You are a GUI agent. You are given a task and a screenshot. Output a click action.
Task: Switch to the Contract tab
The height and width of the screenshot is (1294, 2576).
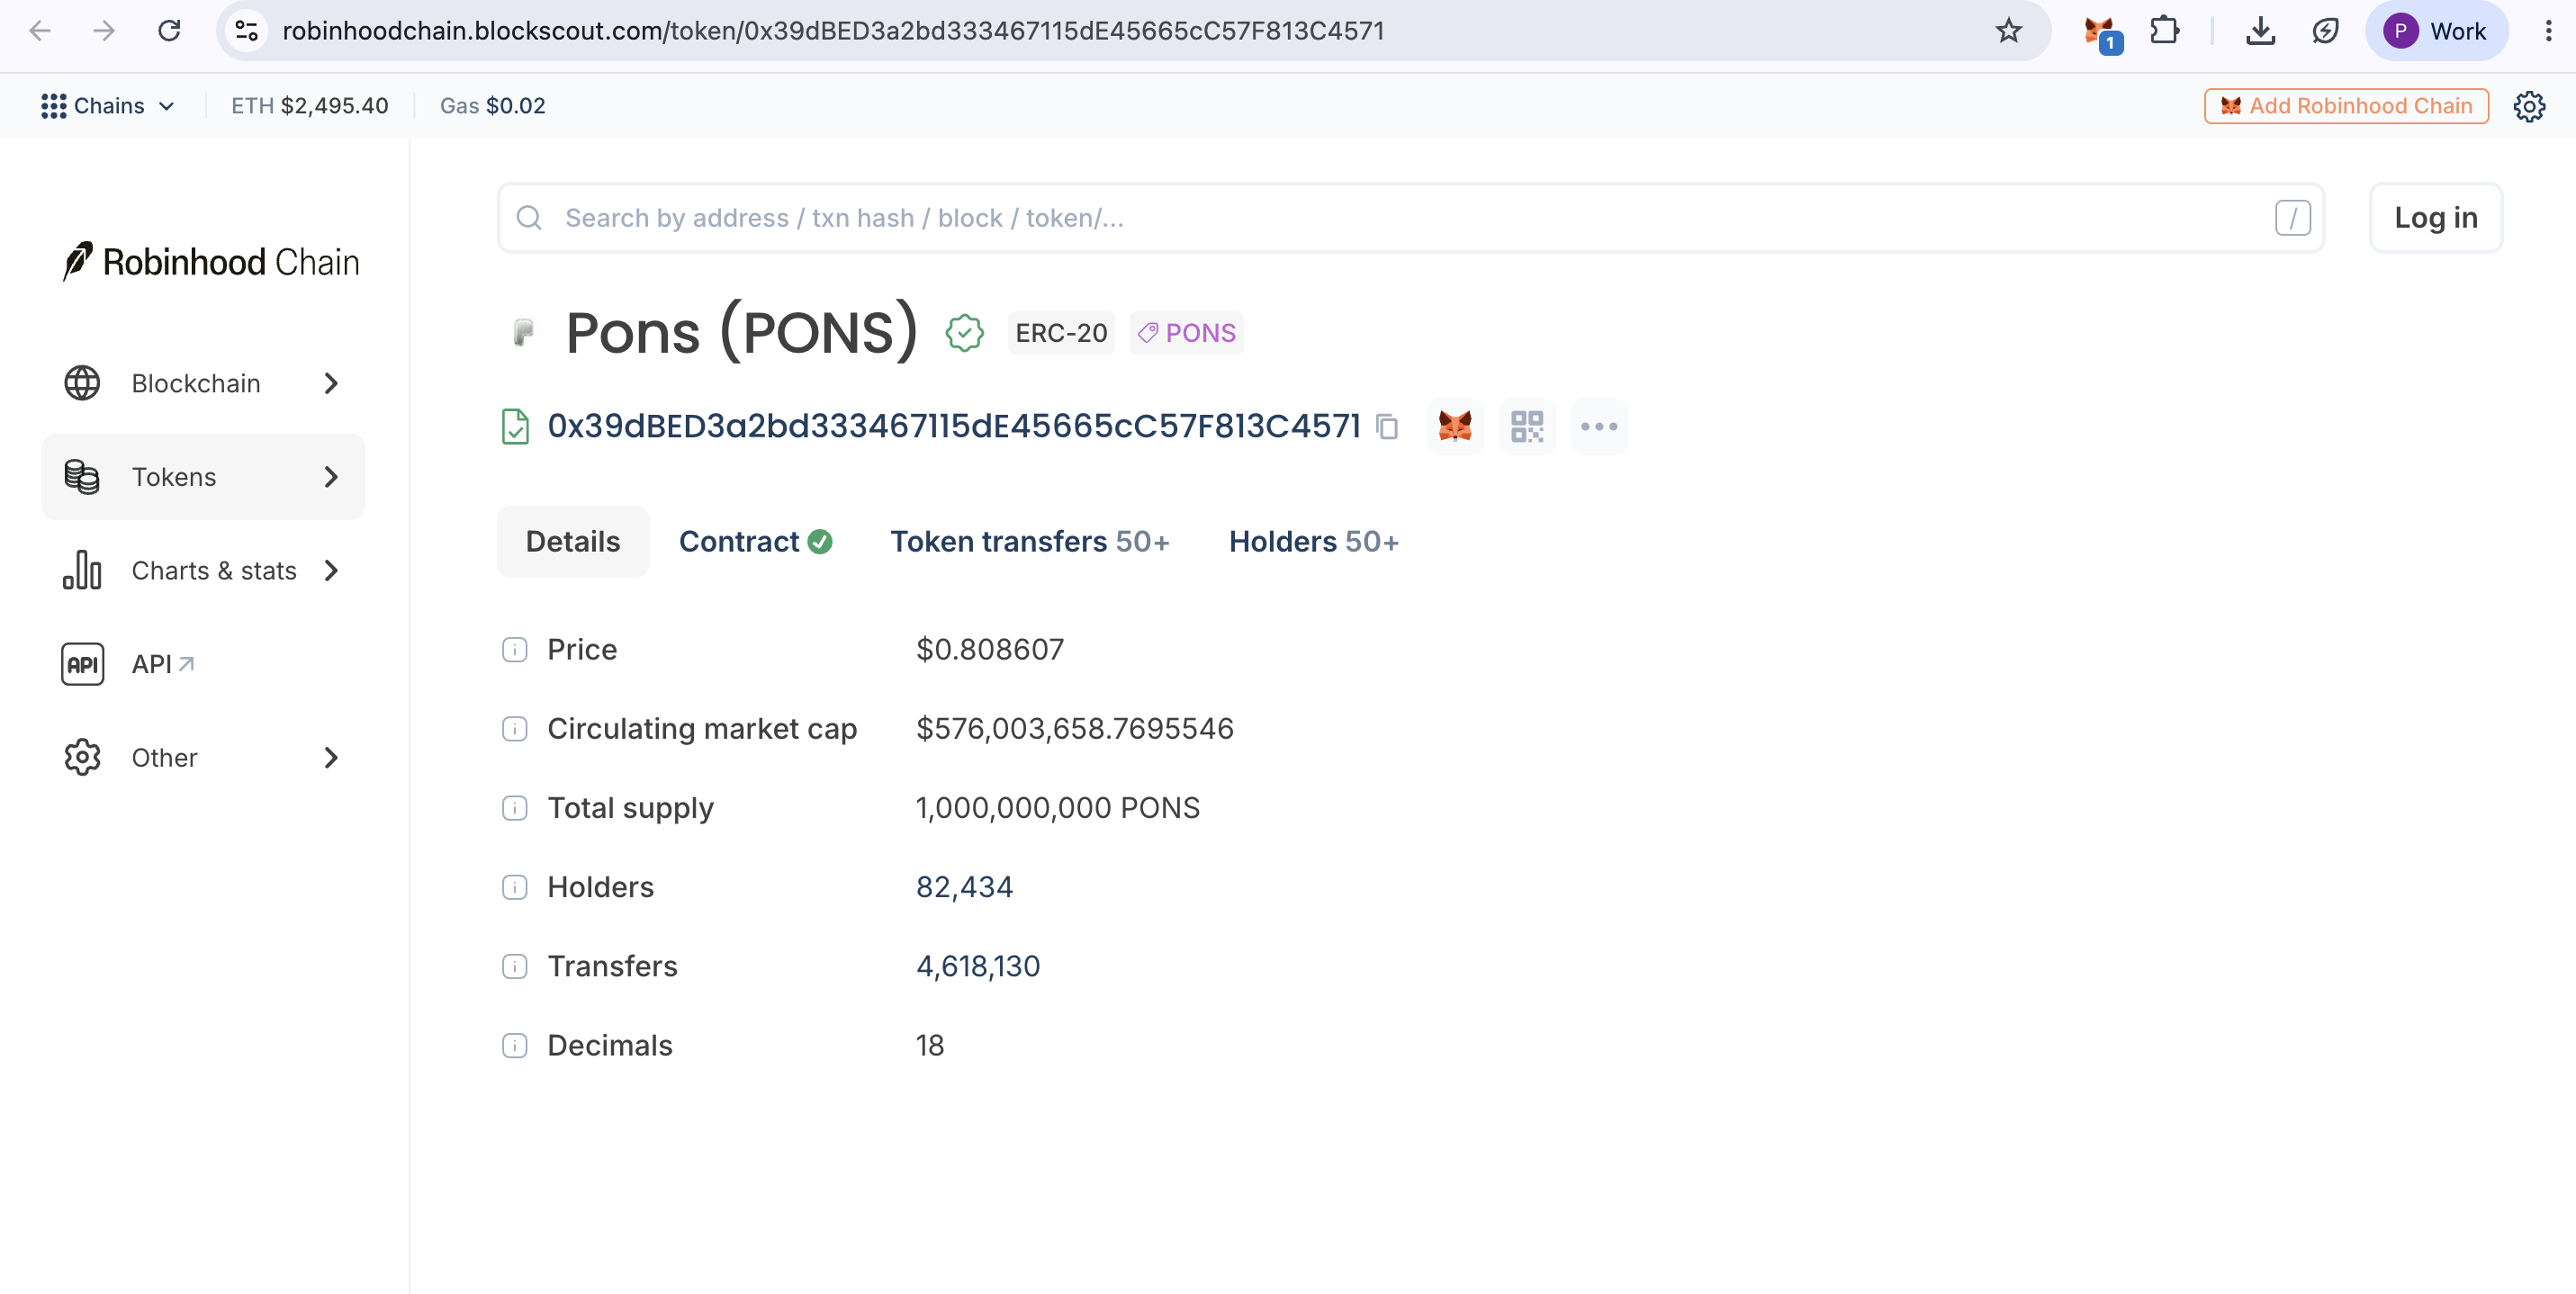755,541
